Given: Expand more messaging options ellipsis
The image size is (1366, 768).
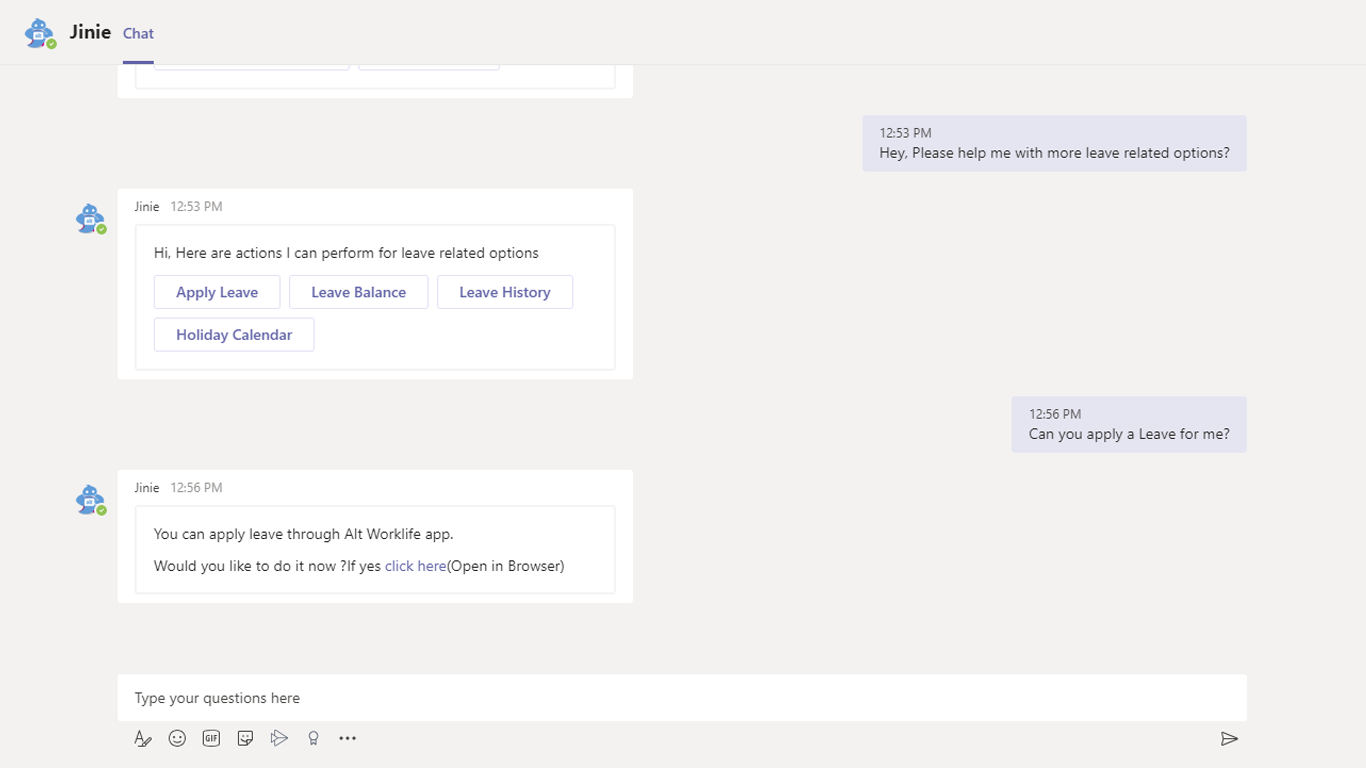Looking at the screenshot, I should tap(347, 739).
